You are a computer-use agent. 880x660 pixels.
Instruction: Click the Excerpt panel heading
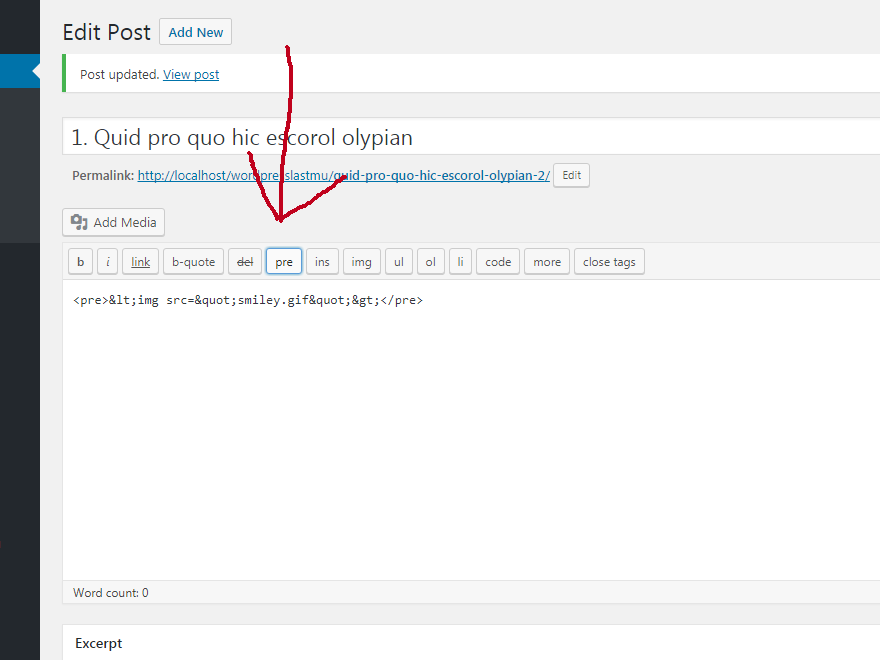pyautogui.click(x=99, y=643)
